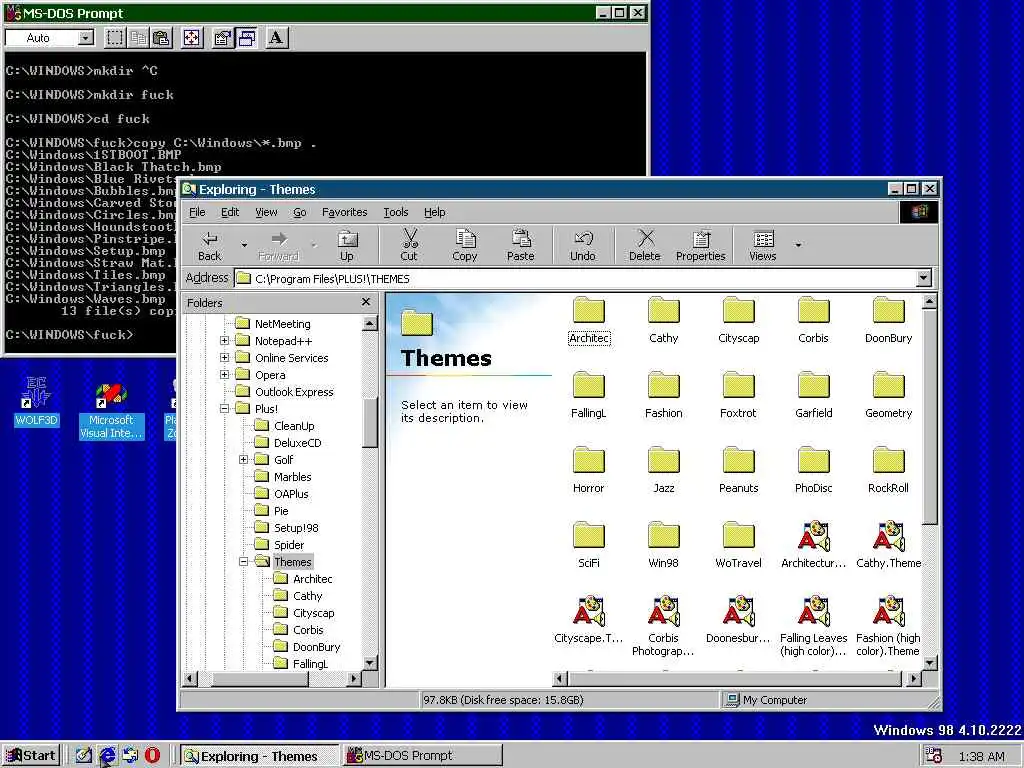
Task: Click the Back toolbar button in Explorer
Action: click(210, 246)
